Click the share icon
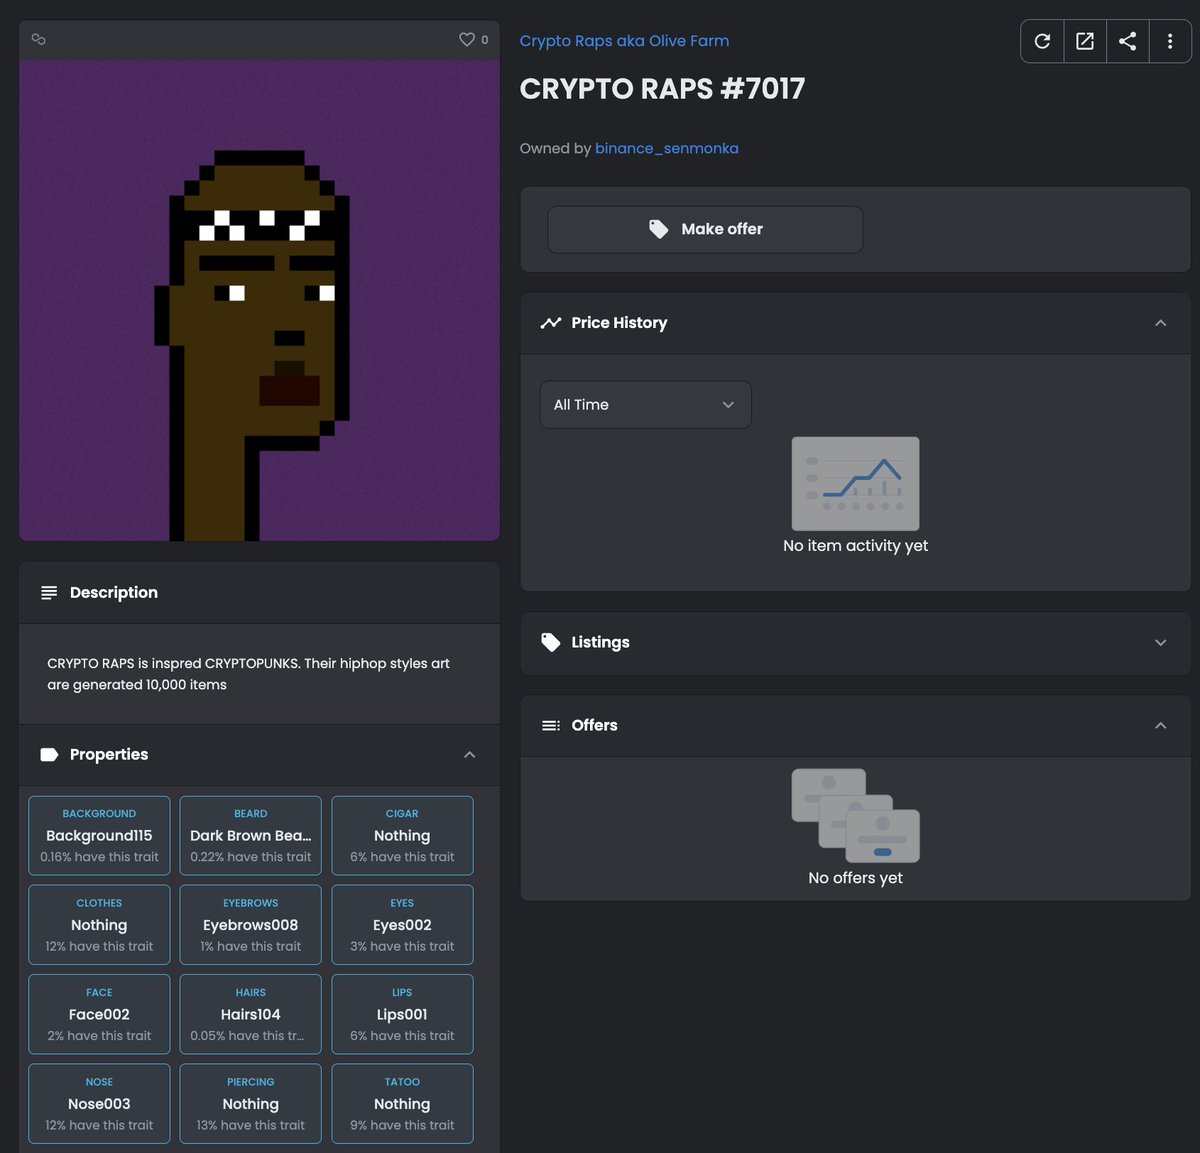This screenshot has height=1153, width=1200. point(1127,41)
